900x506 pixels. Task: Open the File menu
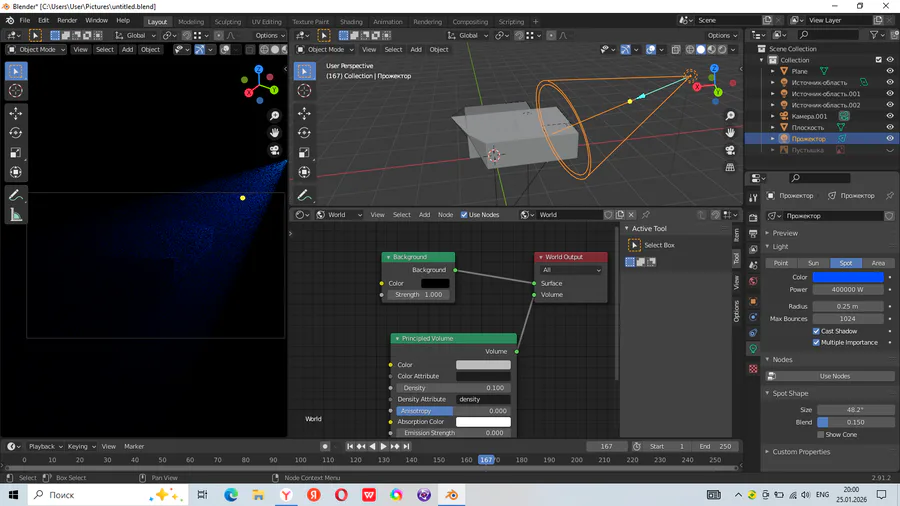25,20
